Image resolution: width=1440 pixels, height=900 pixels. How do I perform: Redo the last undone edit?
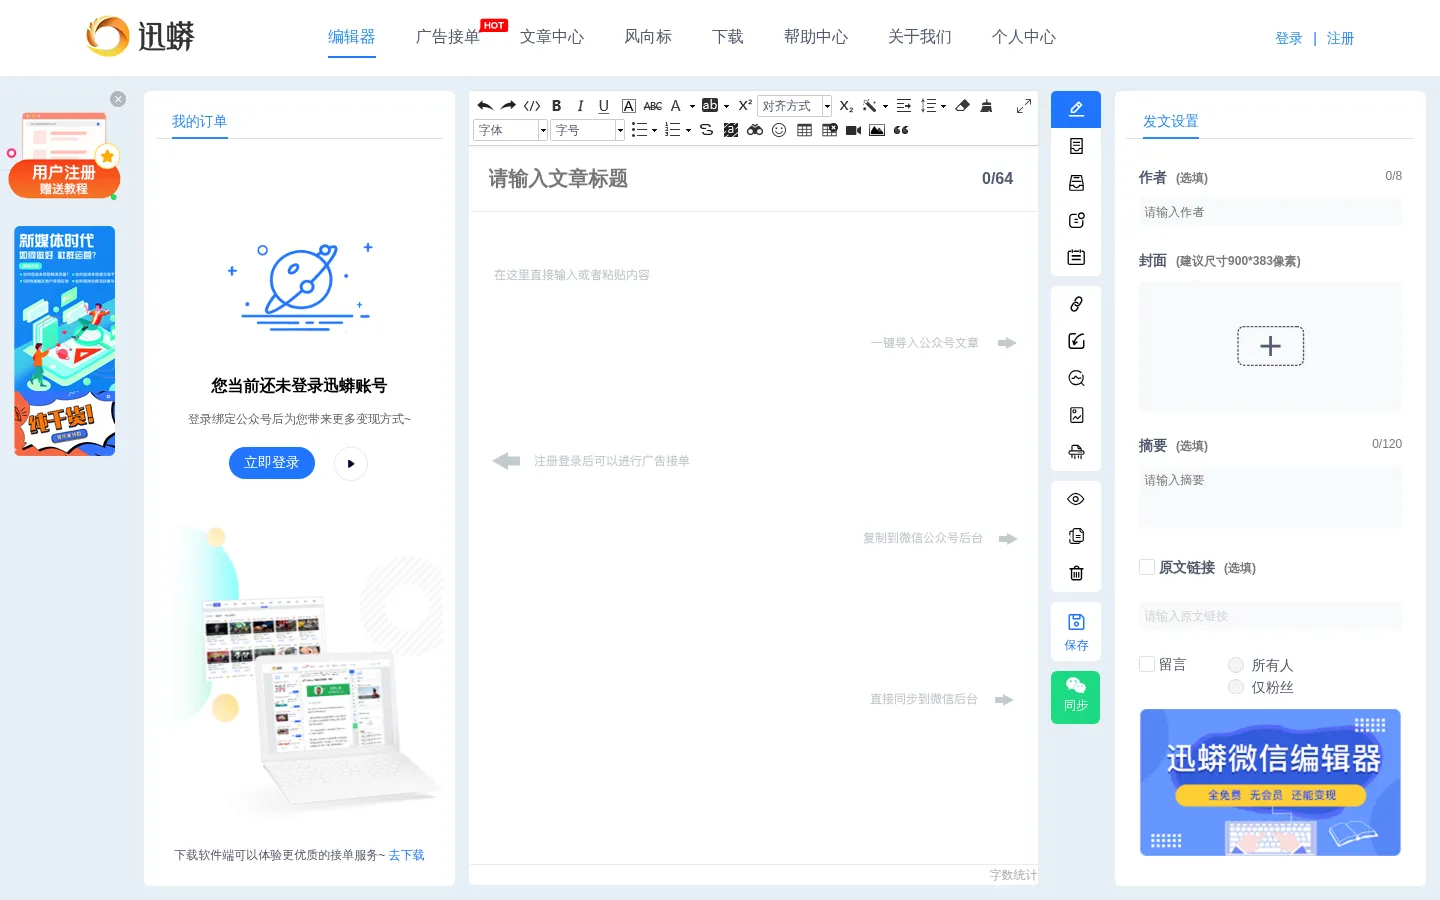pos(508,106)
